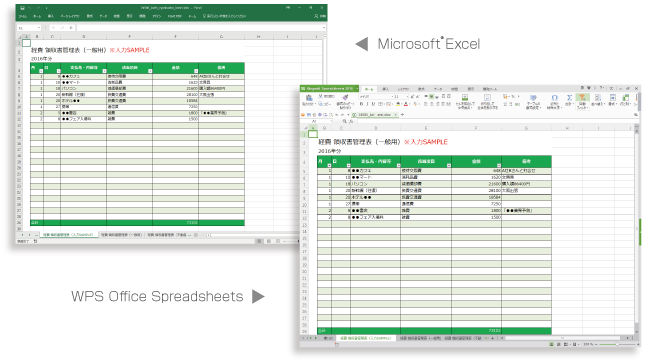Select Review tab in WPS Spreadsheets

[454, 89]
